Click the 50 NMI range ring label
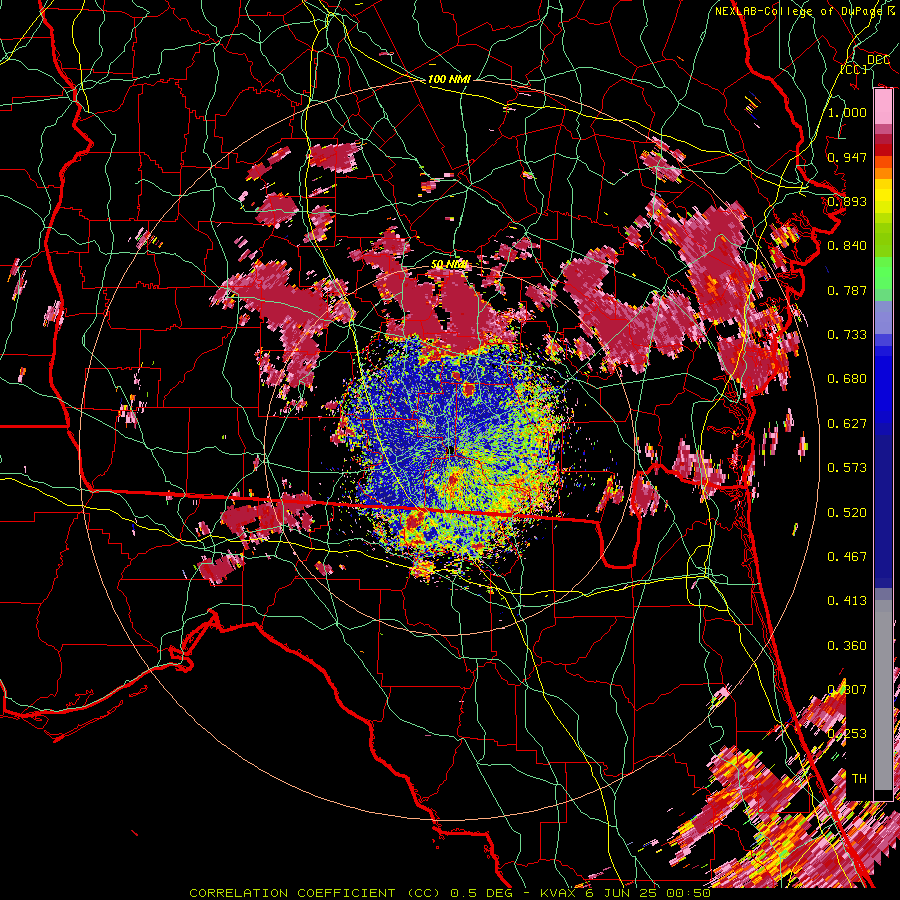 pos(449,264)
